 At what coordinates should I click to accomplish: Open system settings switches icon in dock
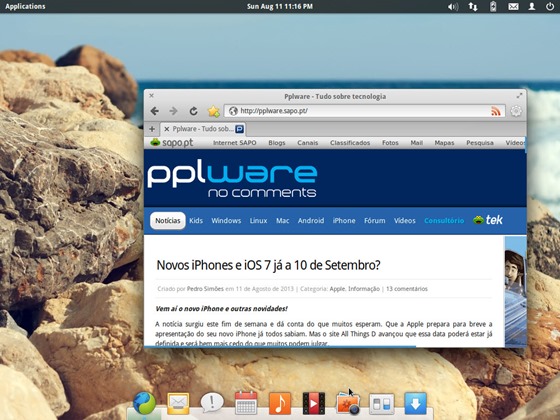[381, 404]
